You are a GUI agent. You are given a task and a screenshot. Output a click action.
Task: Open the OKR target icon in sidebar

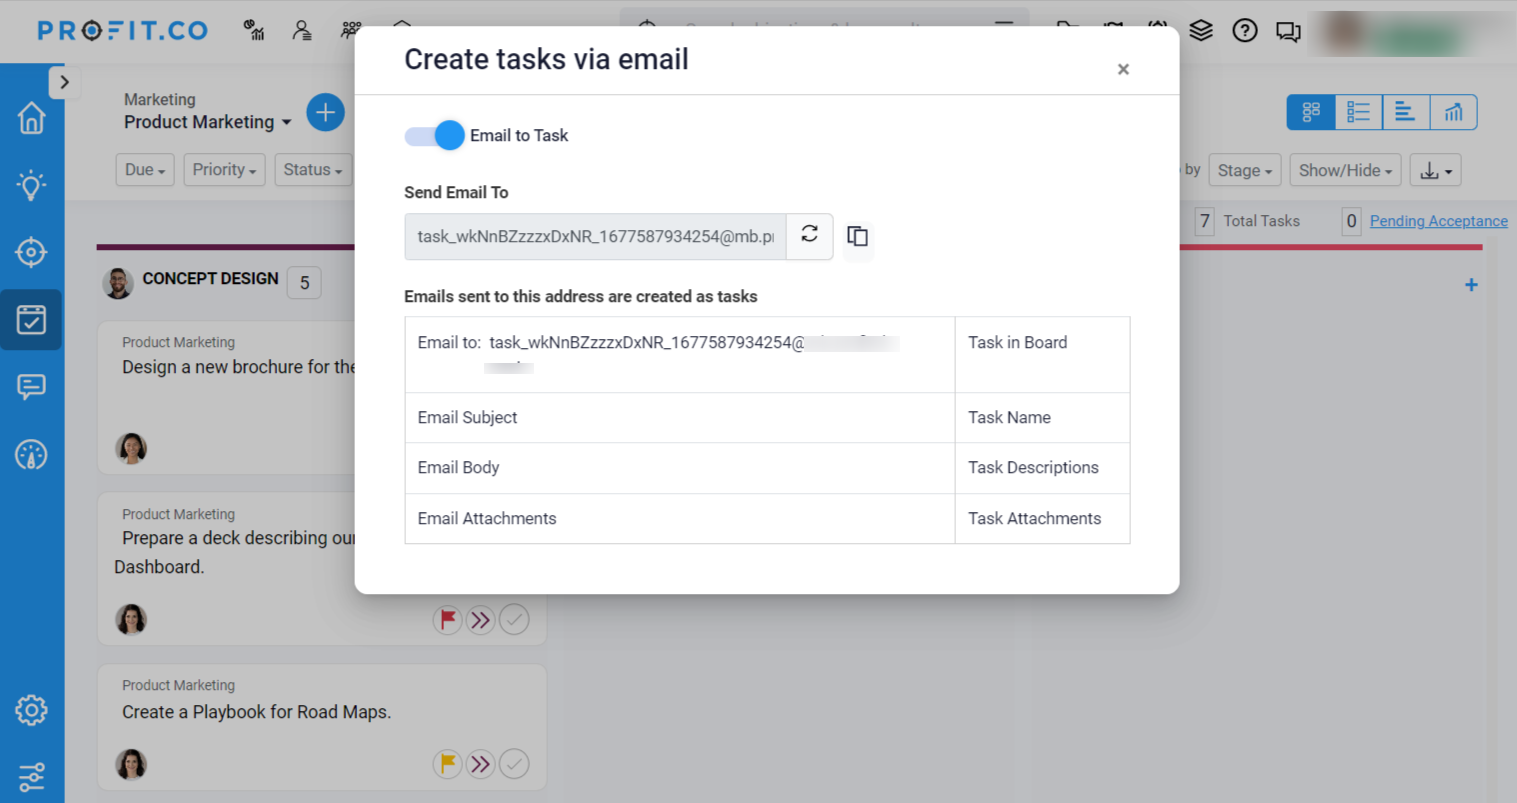click(31, 252)
